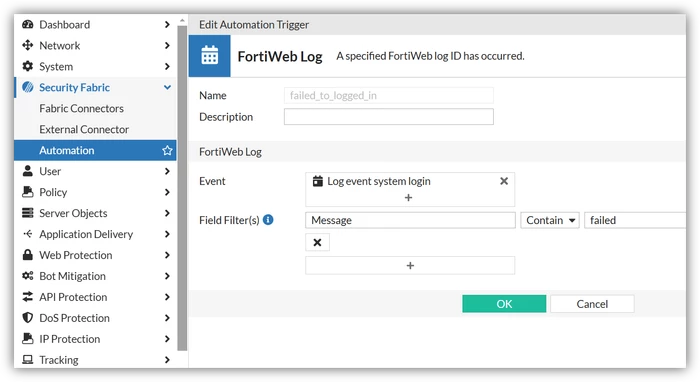This screenshot has height=382, width=700.
Task: Click the DoS Protection shield icon
Action: (28, 318)
